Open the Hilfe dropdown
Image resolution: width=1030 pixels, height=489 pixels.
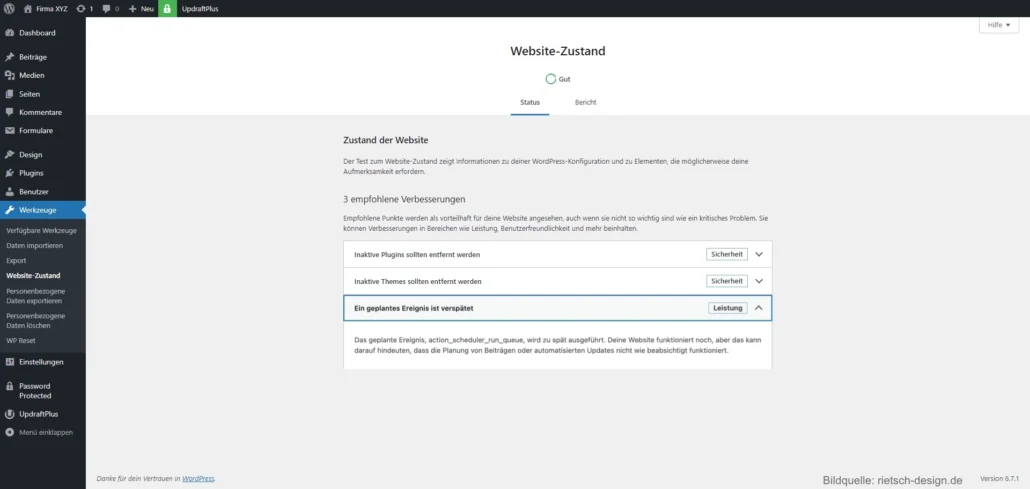tap(998, 25)
